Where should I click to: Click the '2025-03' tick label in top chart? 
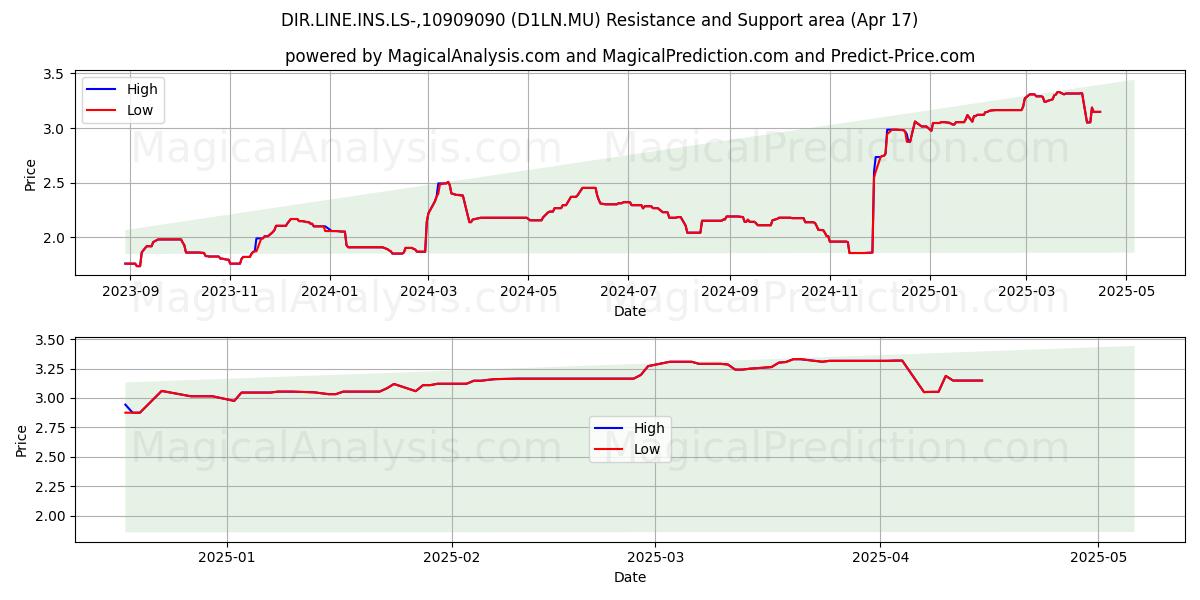tap(1026, 292)
